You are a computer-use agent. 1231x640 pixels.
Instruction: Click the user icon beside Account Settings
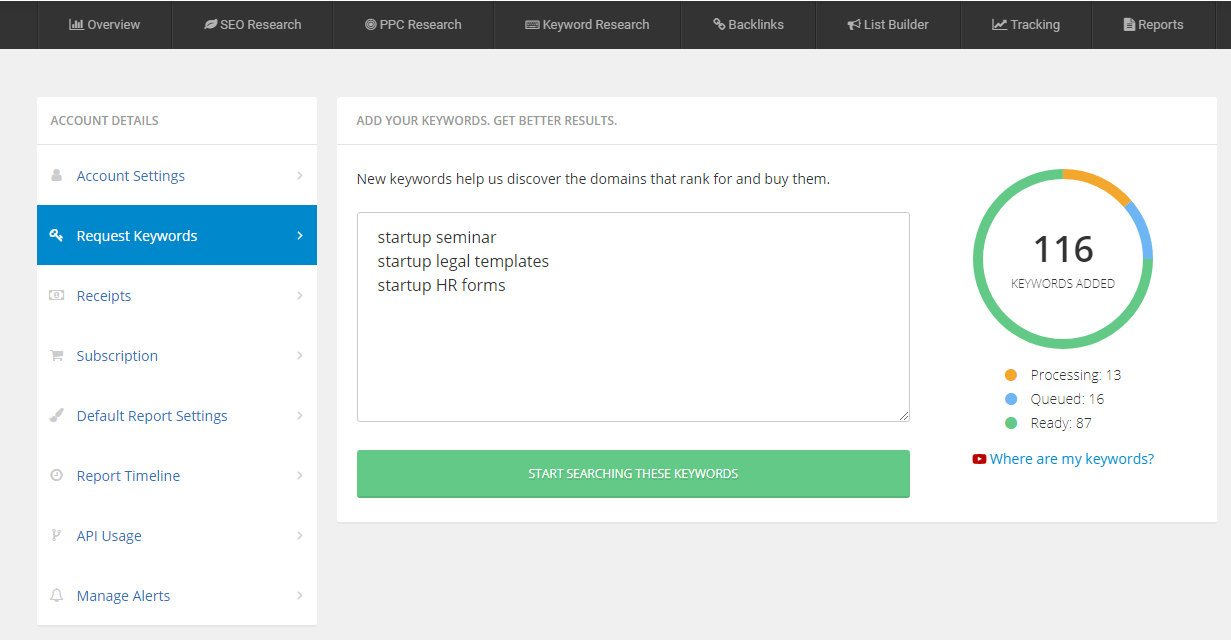pos(56,175)
